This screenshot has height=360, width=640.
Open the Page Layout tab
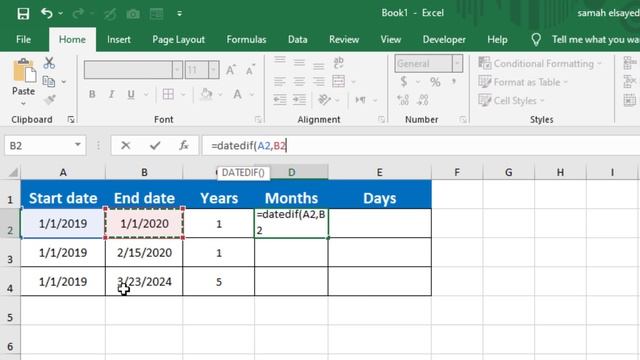point(178,40)
